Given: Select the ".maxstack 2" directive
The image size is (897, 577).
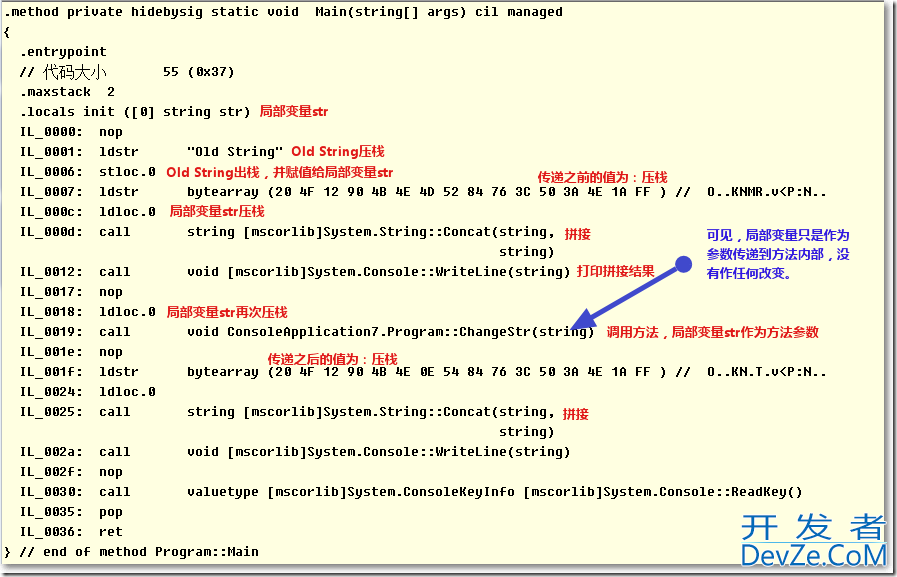Looking at the screenshot, I should (67, 92).
